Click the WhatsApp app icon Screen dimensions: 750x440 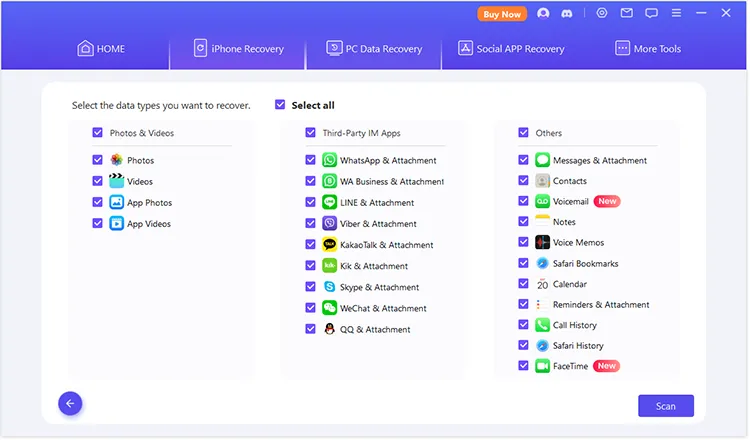coord(329,160)
